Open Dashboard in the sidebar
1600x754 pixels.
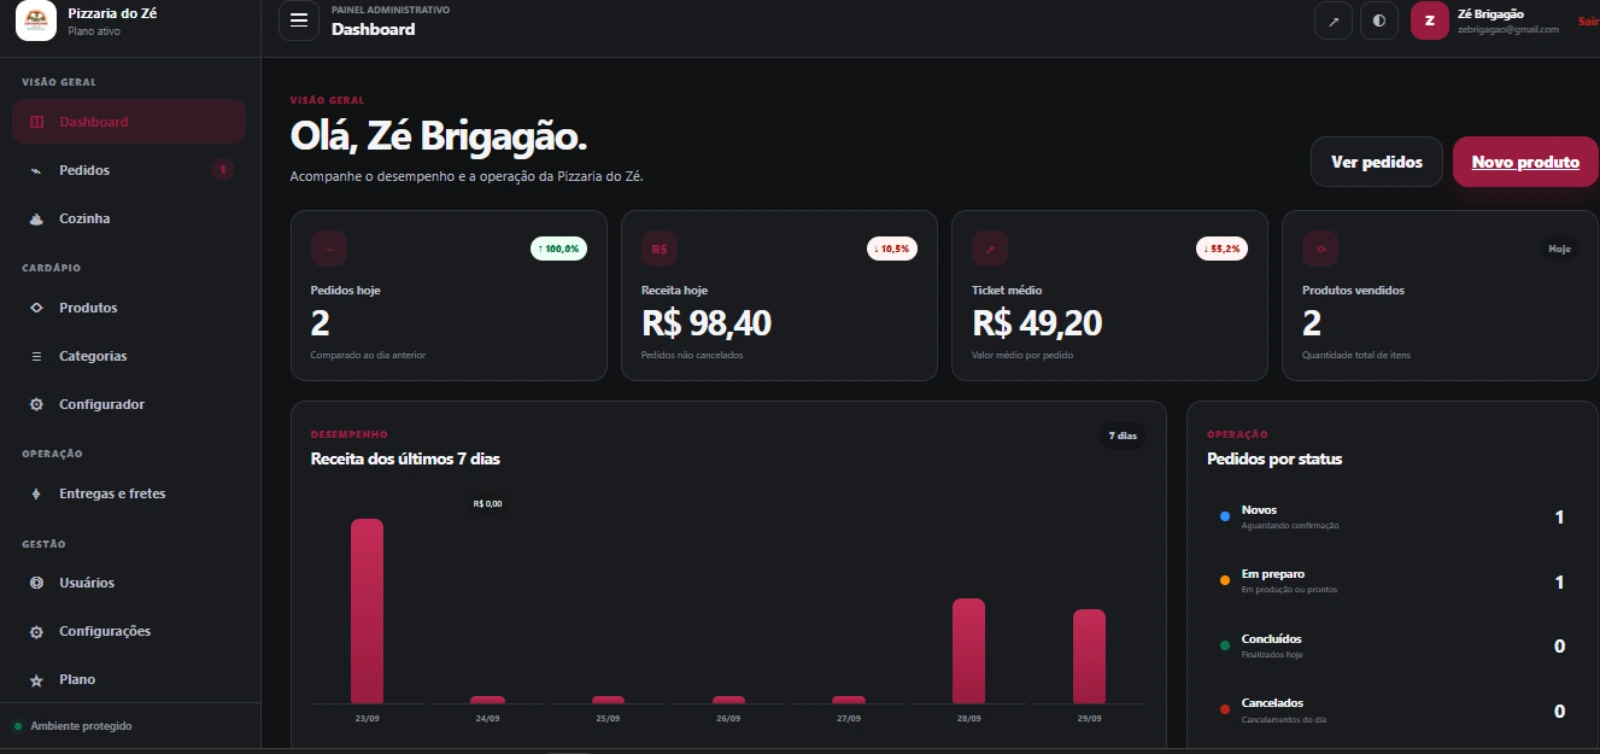(129, 122)
